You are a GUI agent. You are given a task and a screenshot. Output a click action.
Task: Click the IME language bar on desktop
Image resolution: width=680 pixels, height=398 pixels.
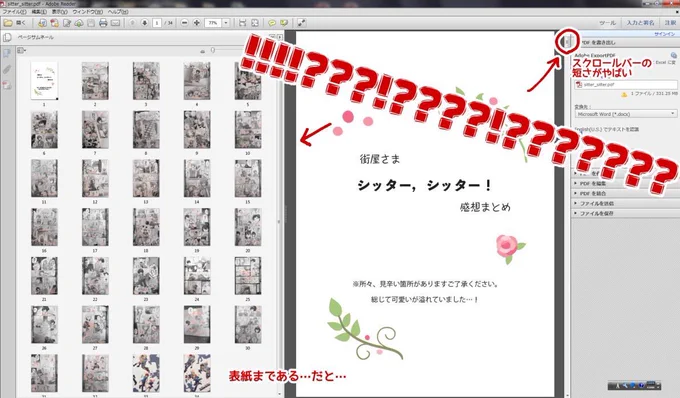coord(635,385)
